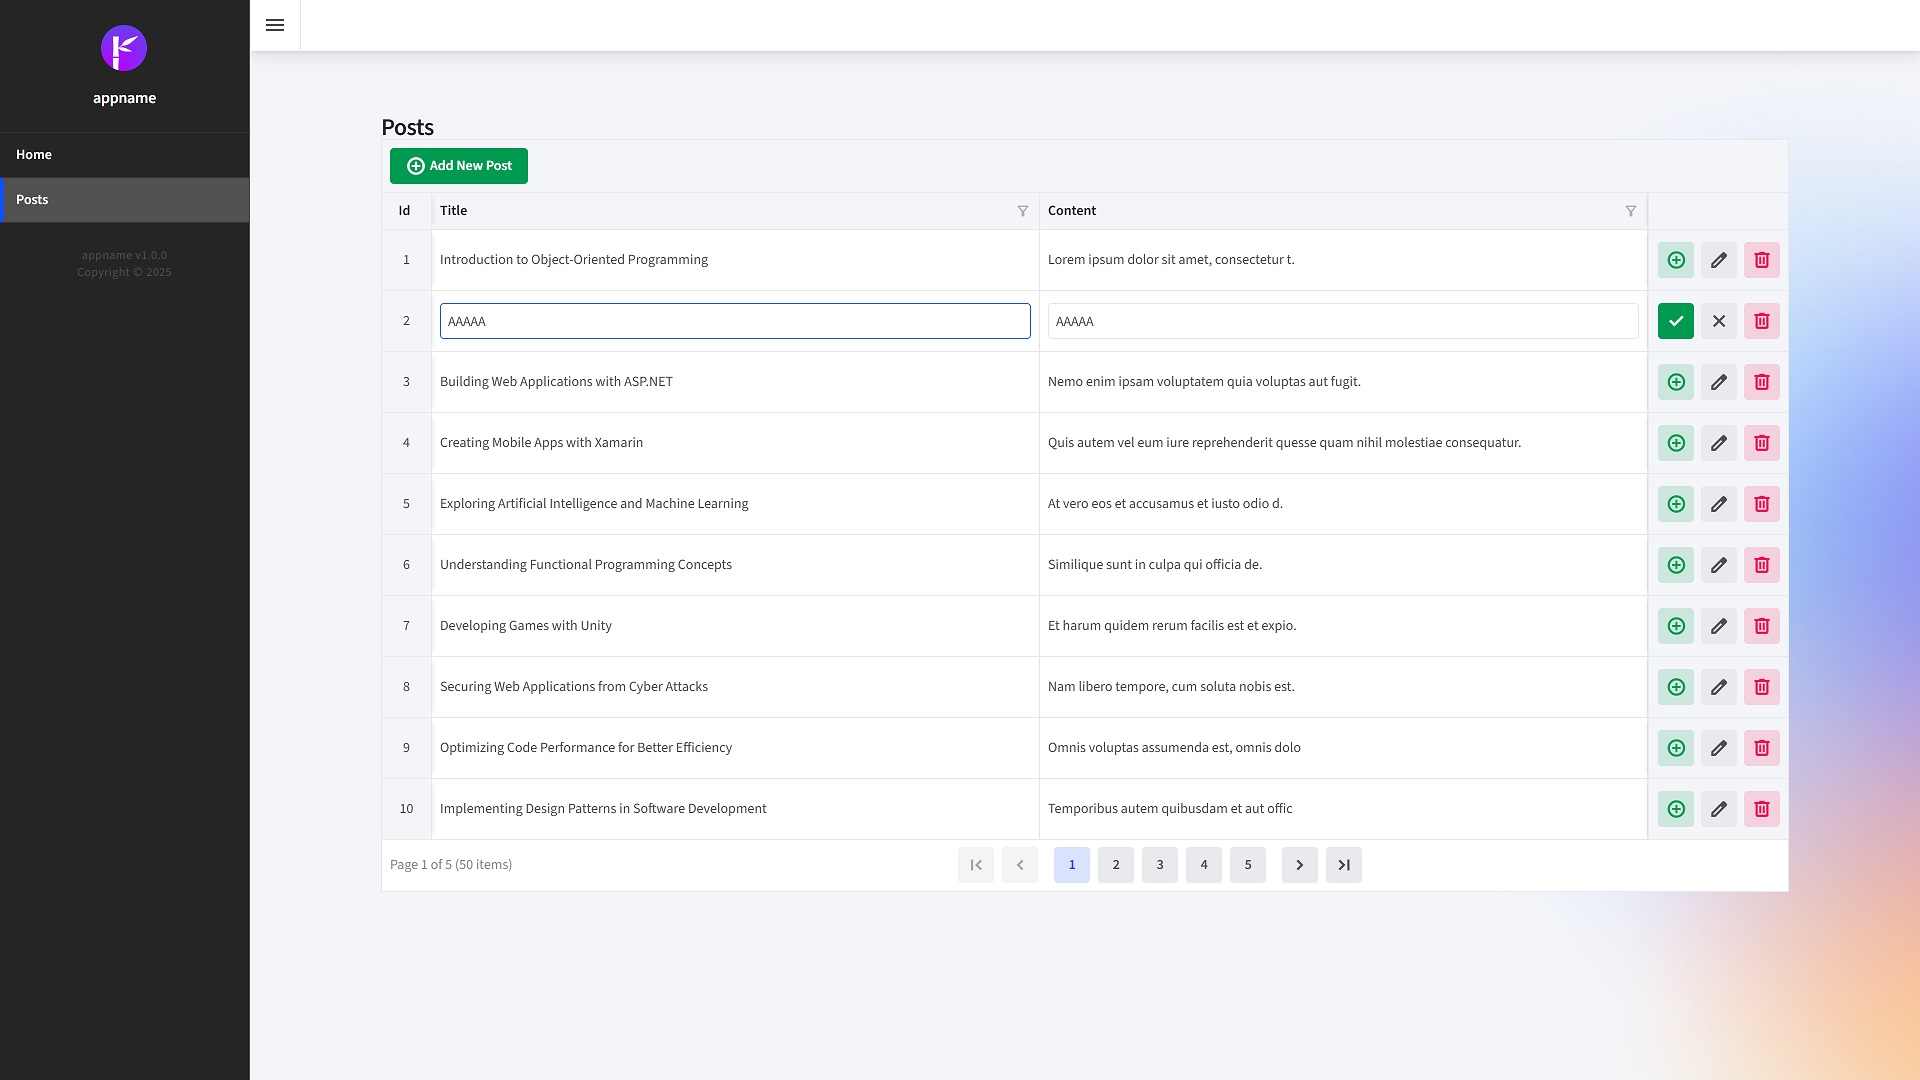Add a post from the Functional Programming row
This screenshot has width=1920, height=1080.
pyautogui.click(x=1676, y=565)
